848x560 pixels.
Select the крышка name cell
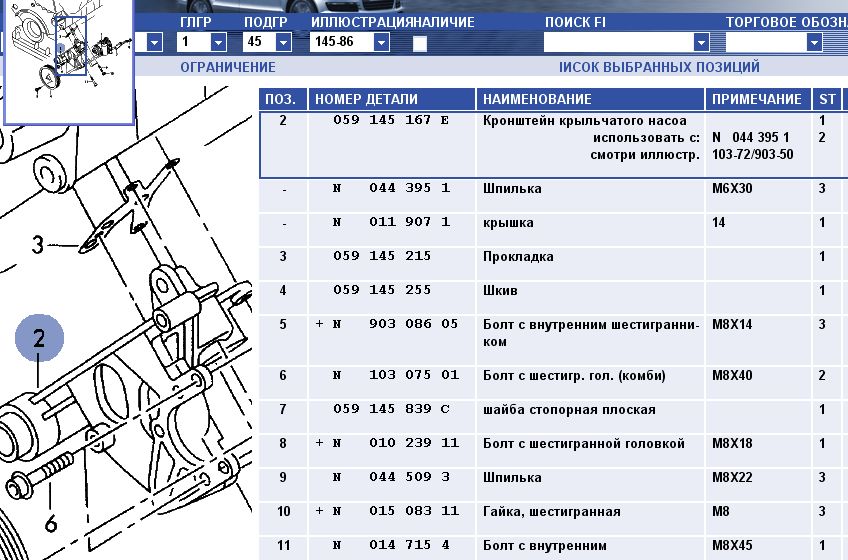point(590,230)
